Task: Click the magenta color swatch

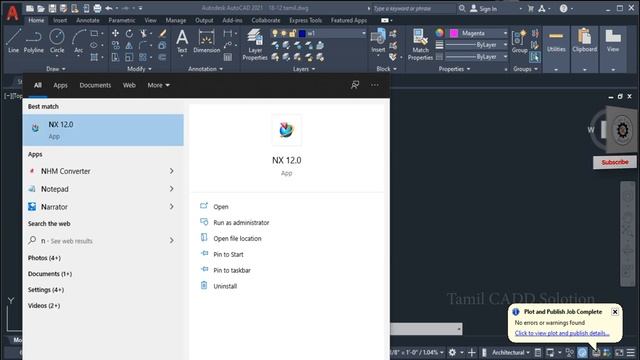Action: (454, 33)
